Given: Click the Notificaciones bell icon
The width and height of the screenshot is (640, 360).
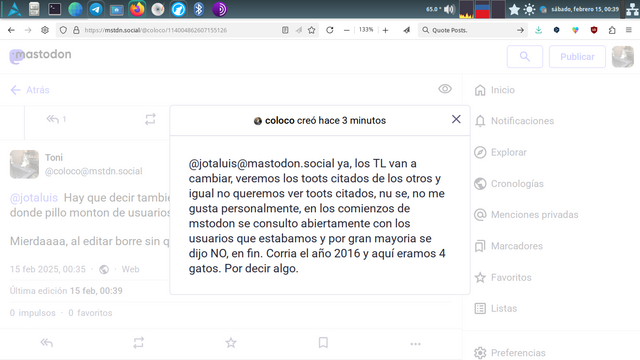Looking at the screenshot, I should (480, 121).
